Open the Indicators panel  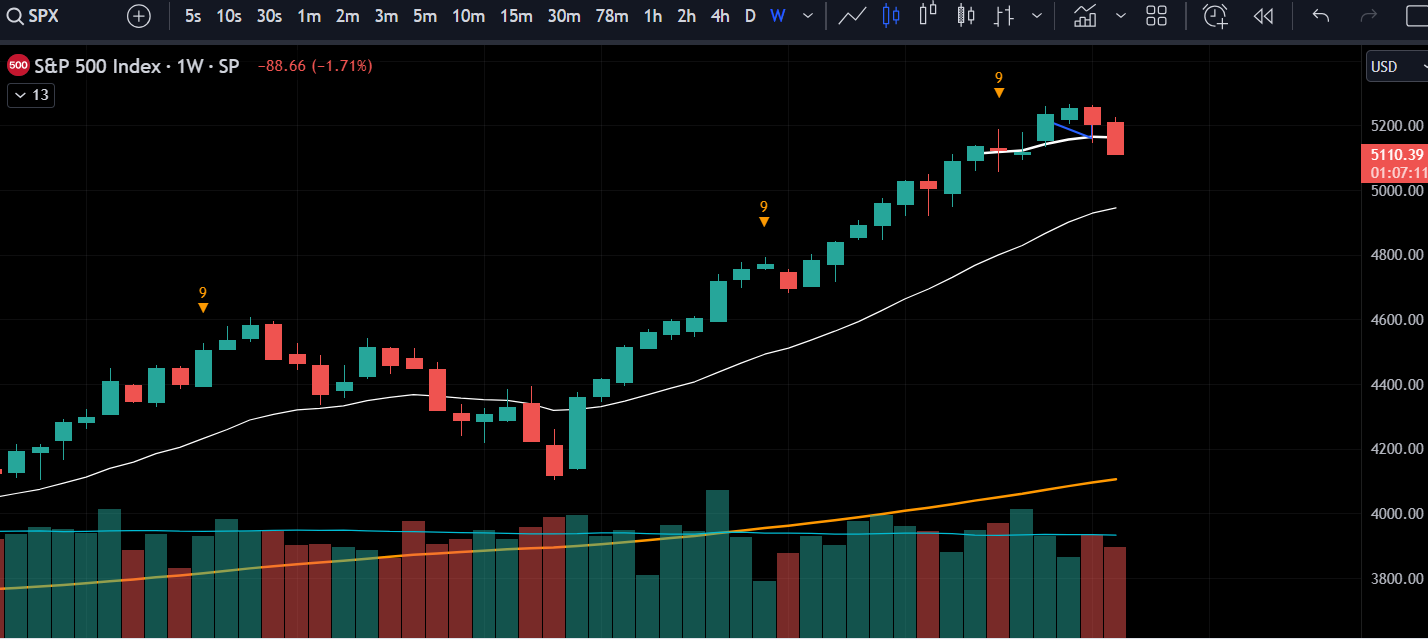click(1085, 16)
